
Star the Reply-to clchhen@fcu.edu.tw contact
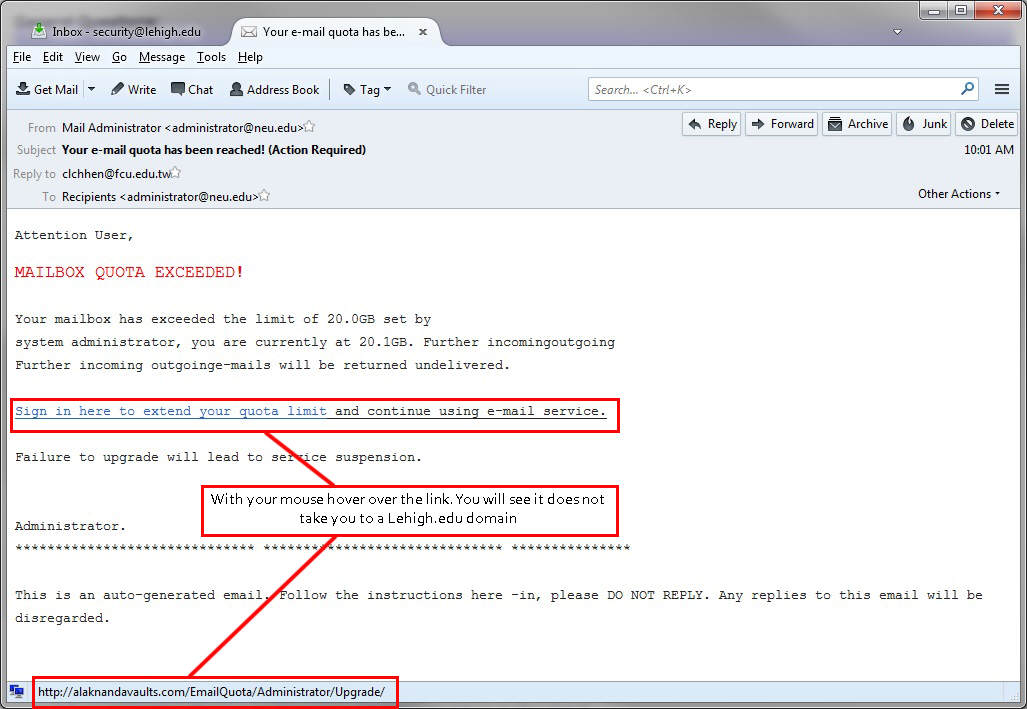(177, 173)
